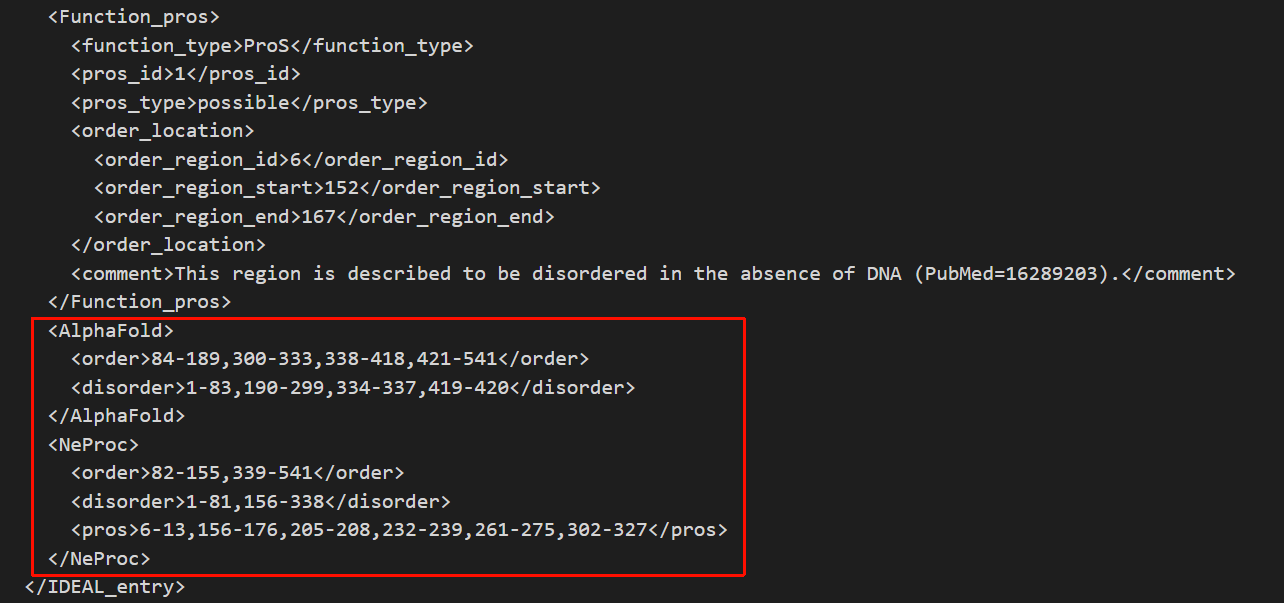The height and width of the screenshot is (603, 1284).
Task: Click the NeProc pros ranges line
Action: tap(399, 530)
